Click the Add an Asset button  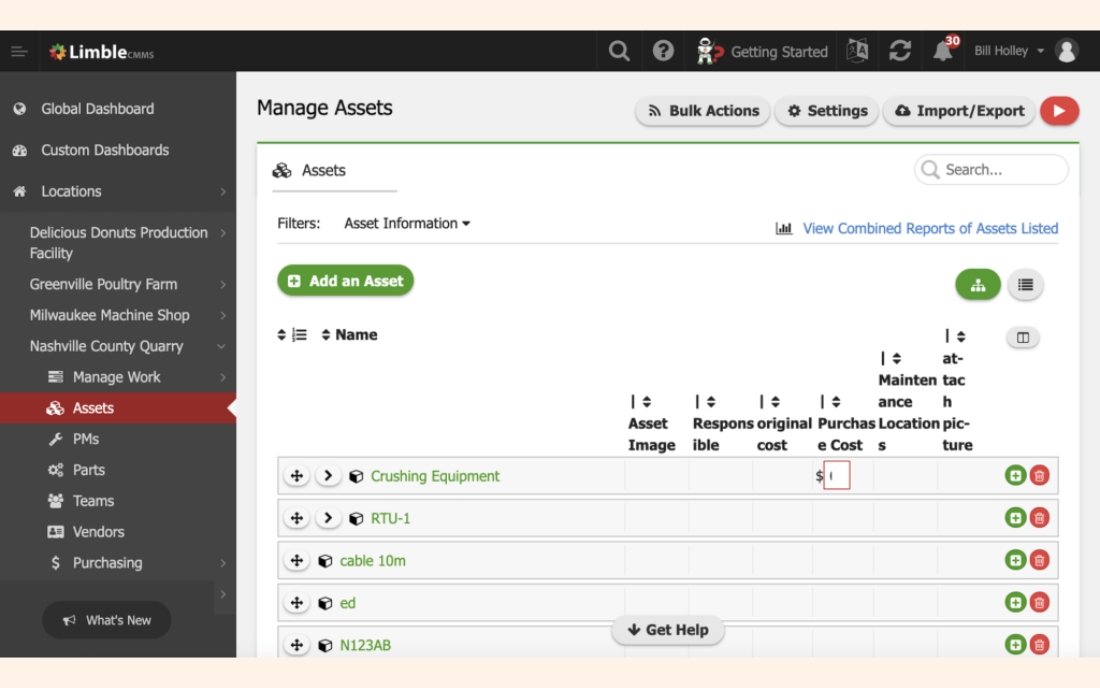[345, 281]
